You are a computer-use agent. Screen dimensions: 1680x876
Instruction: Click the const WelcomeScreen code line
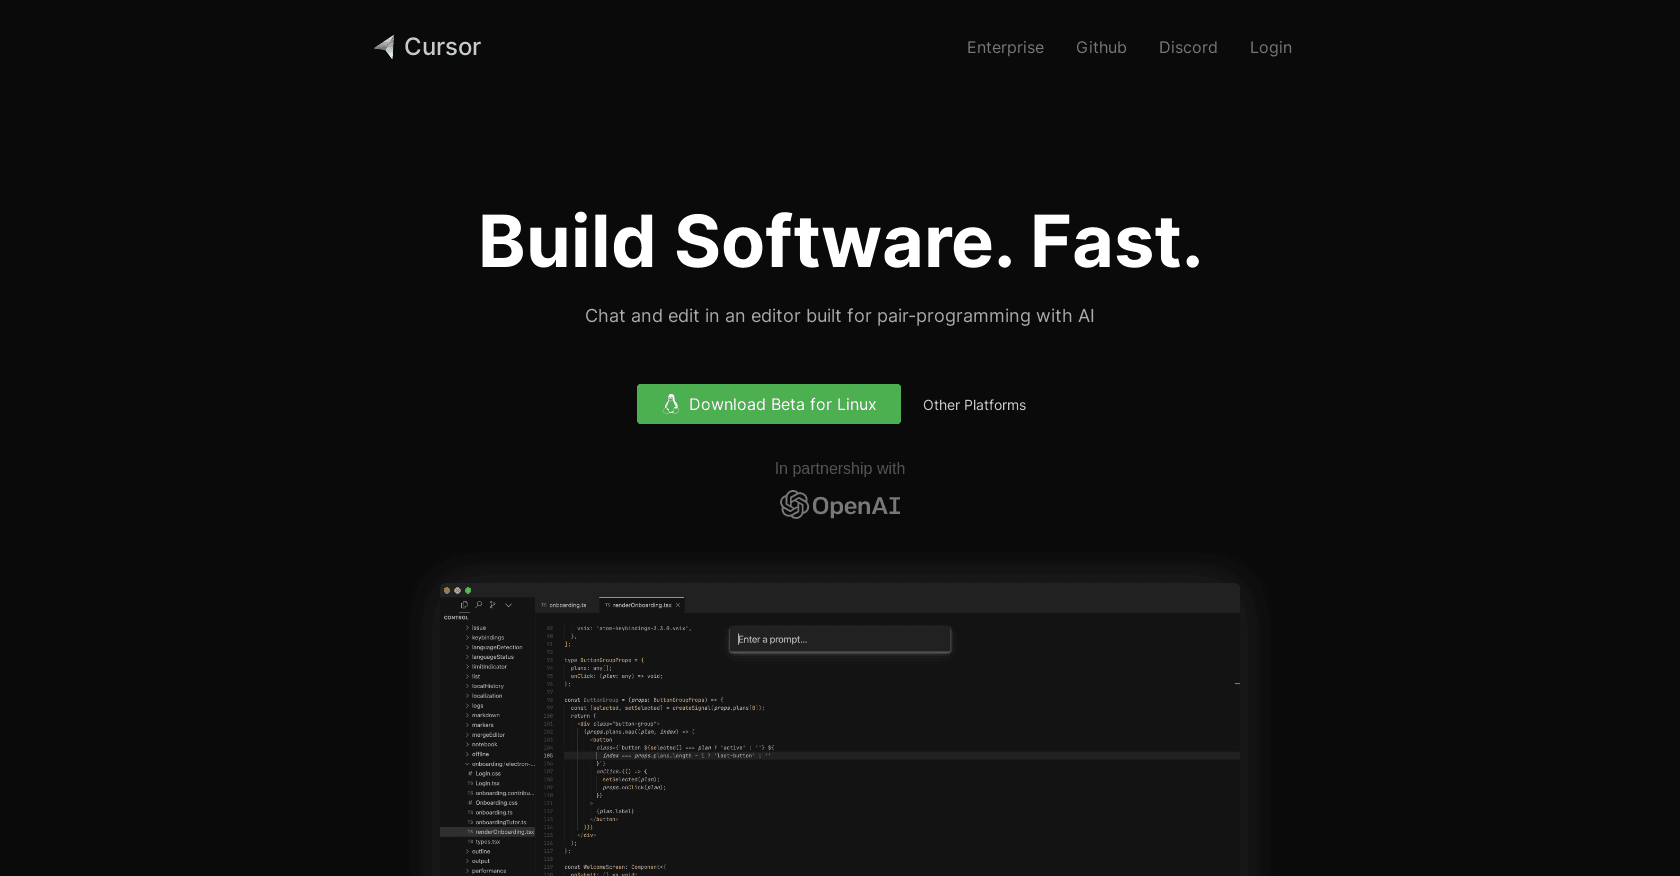(x=615, y=867)
